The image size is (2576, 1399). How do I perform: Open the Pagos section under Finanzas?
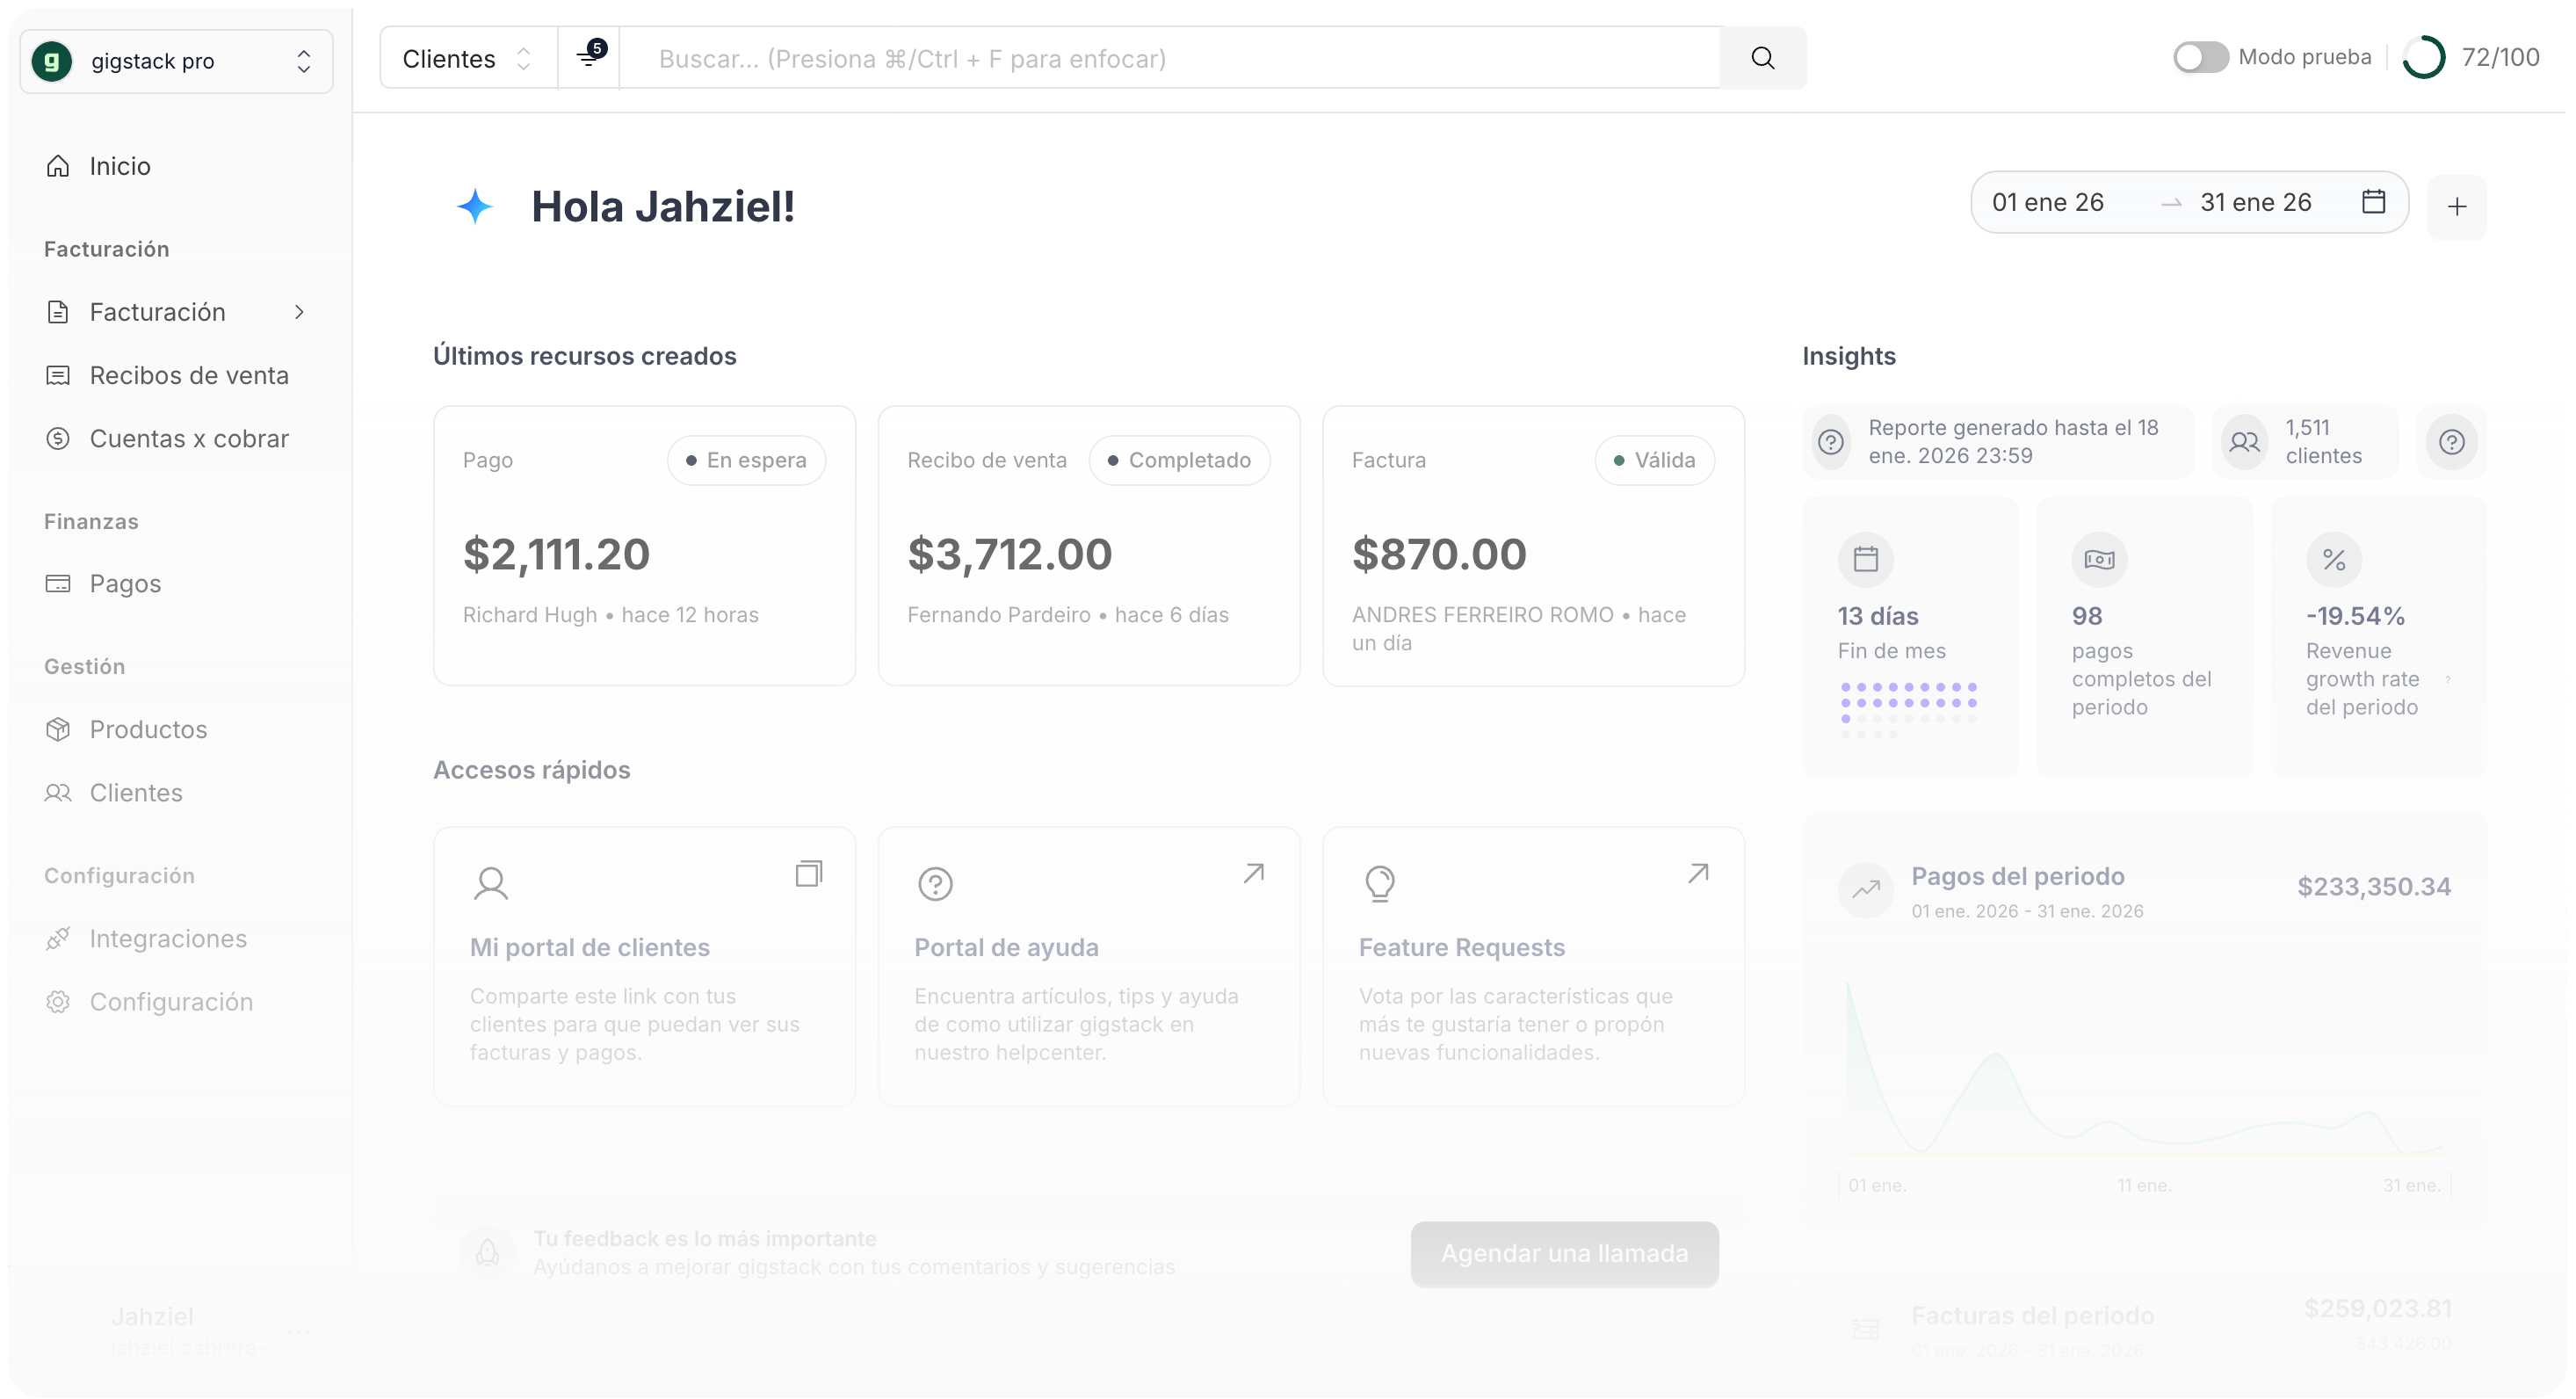click(x=124, y=583)
